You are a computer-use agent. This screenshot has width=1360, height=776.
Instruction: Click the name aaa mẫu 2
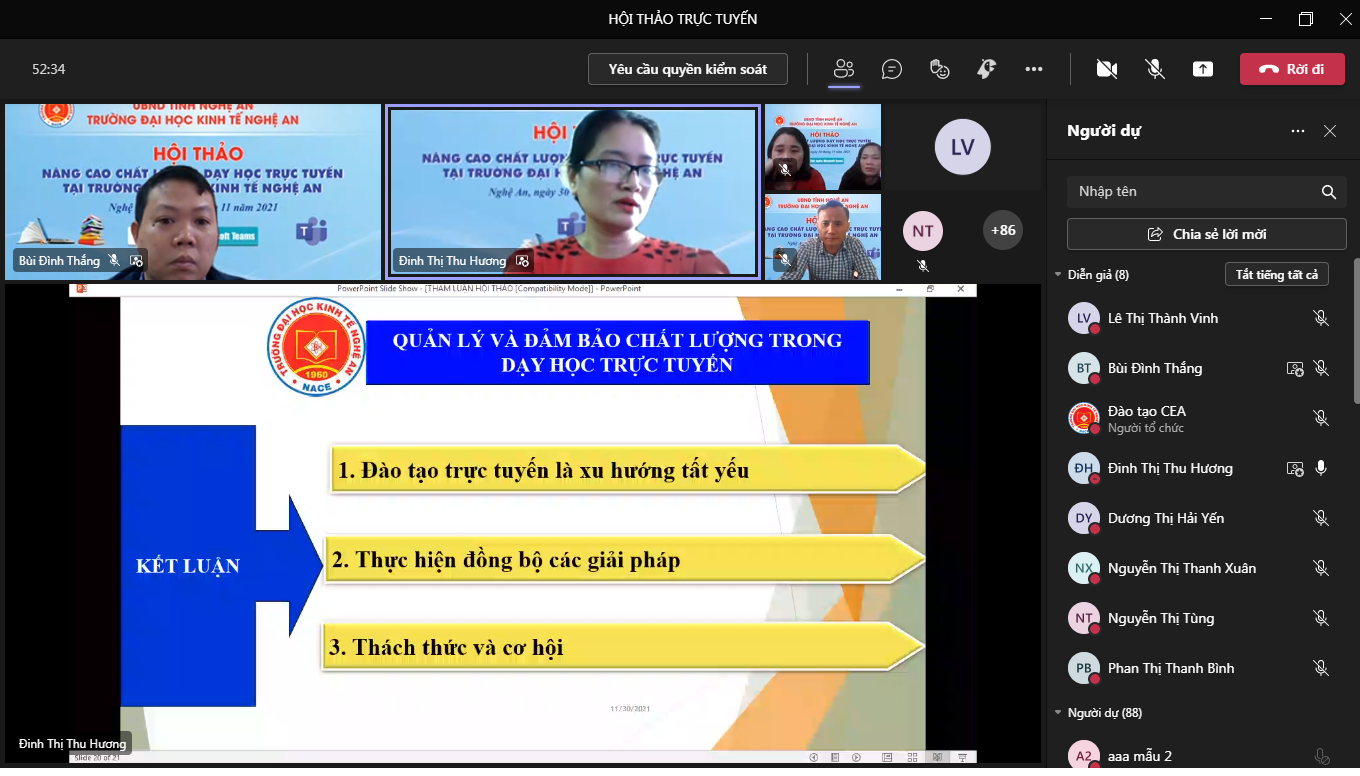tap(1140, 756)
